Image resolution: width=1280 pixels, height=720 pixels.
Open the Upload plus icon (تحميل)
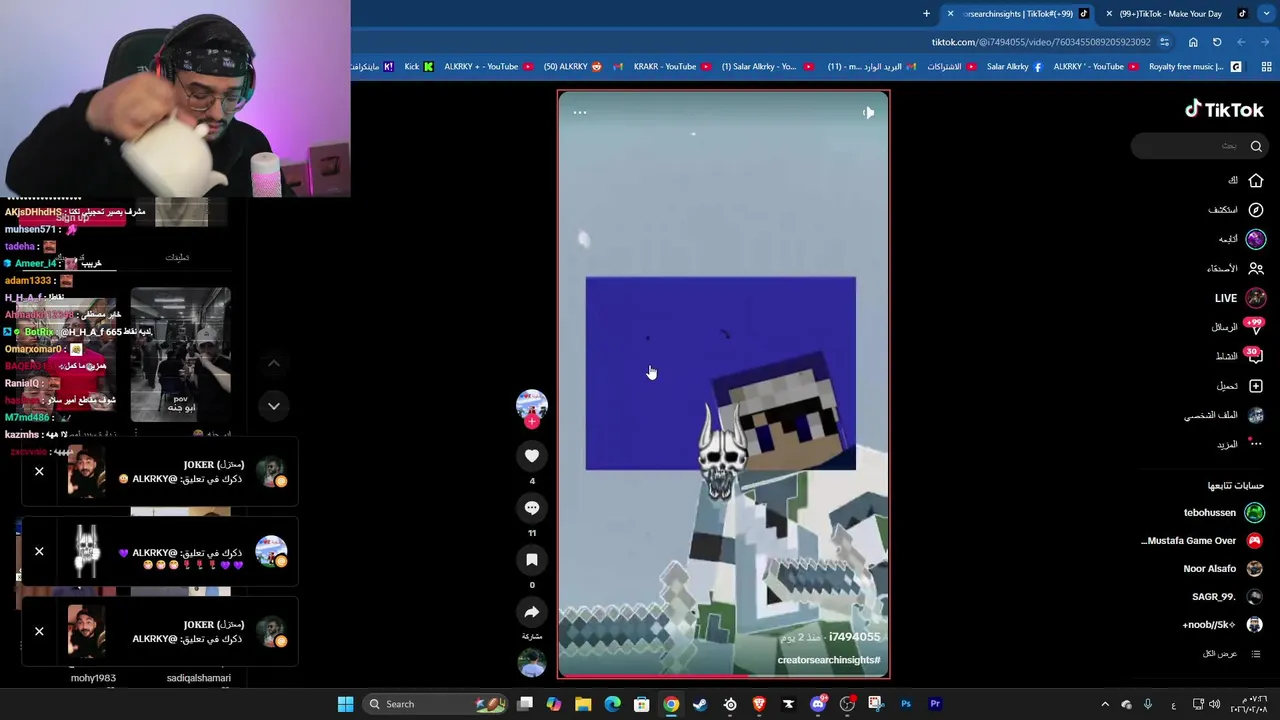[1255, 386]
